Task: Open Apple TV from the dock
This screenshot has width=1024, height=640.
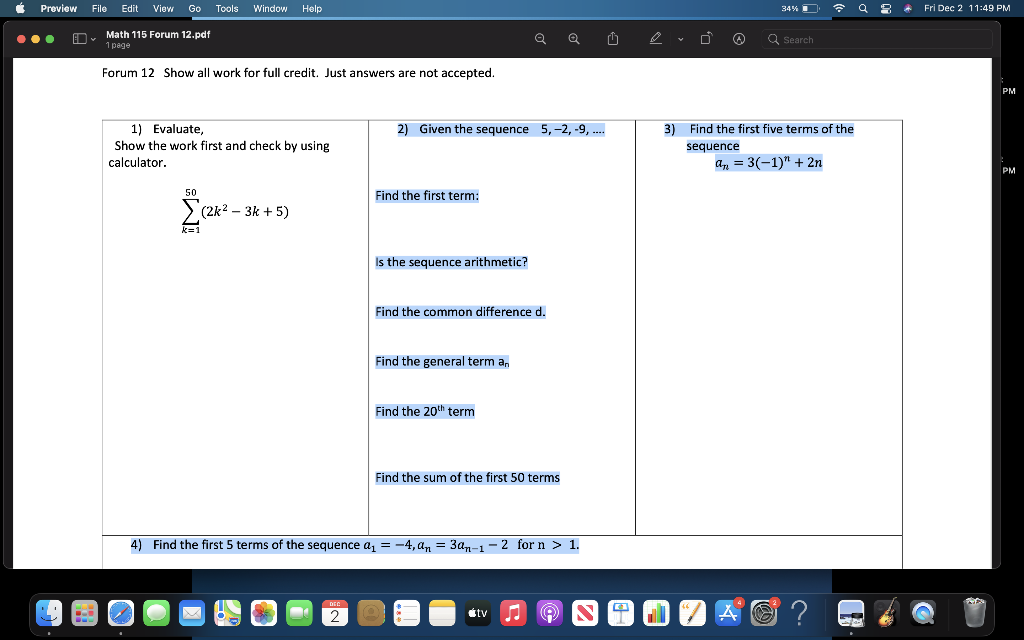Action: (x=478, y=613)
